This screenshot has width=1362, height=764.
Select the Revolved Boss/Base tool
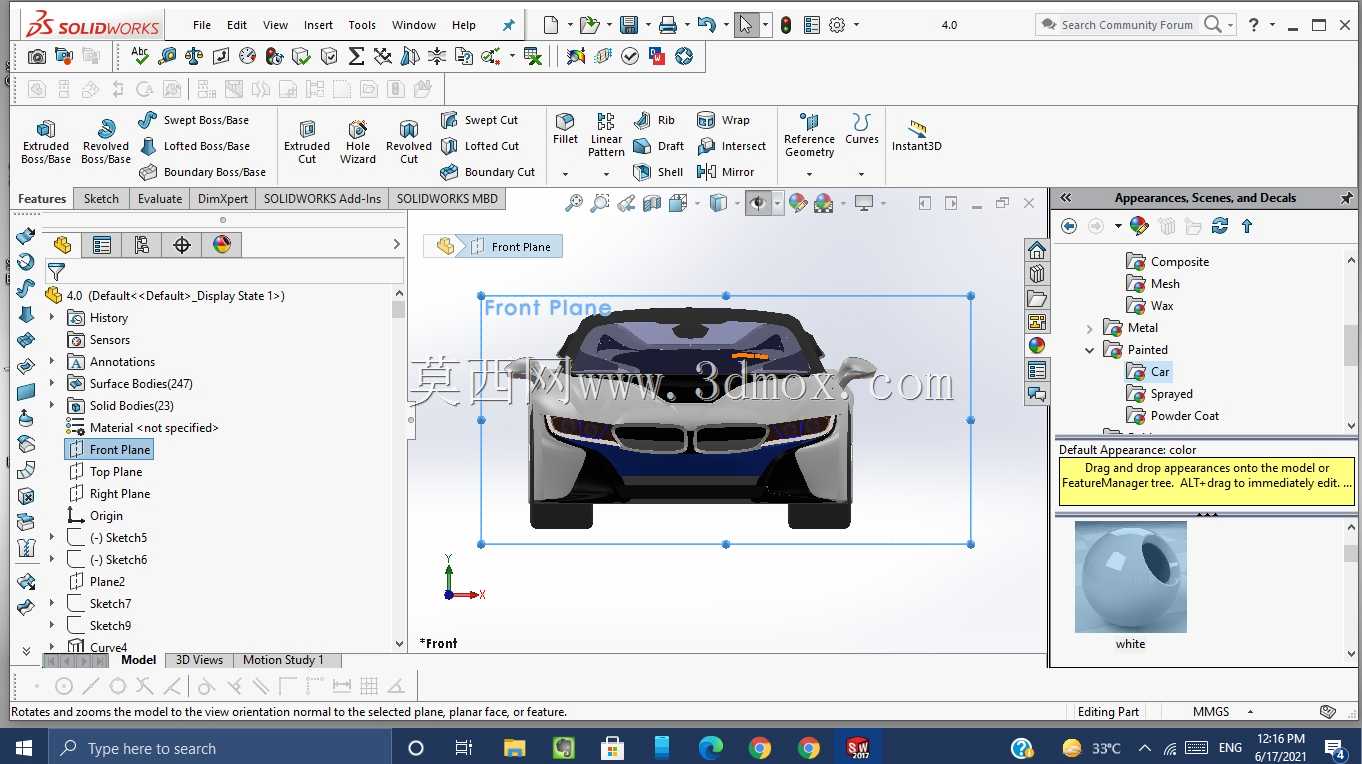(106, 142)
